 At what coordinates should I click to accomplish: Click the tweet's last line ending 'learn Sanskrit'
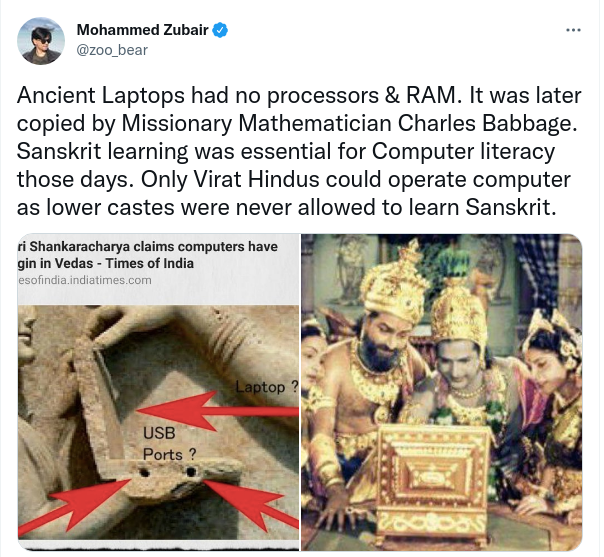[x=287, y=208]
